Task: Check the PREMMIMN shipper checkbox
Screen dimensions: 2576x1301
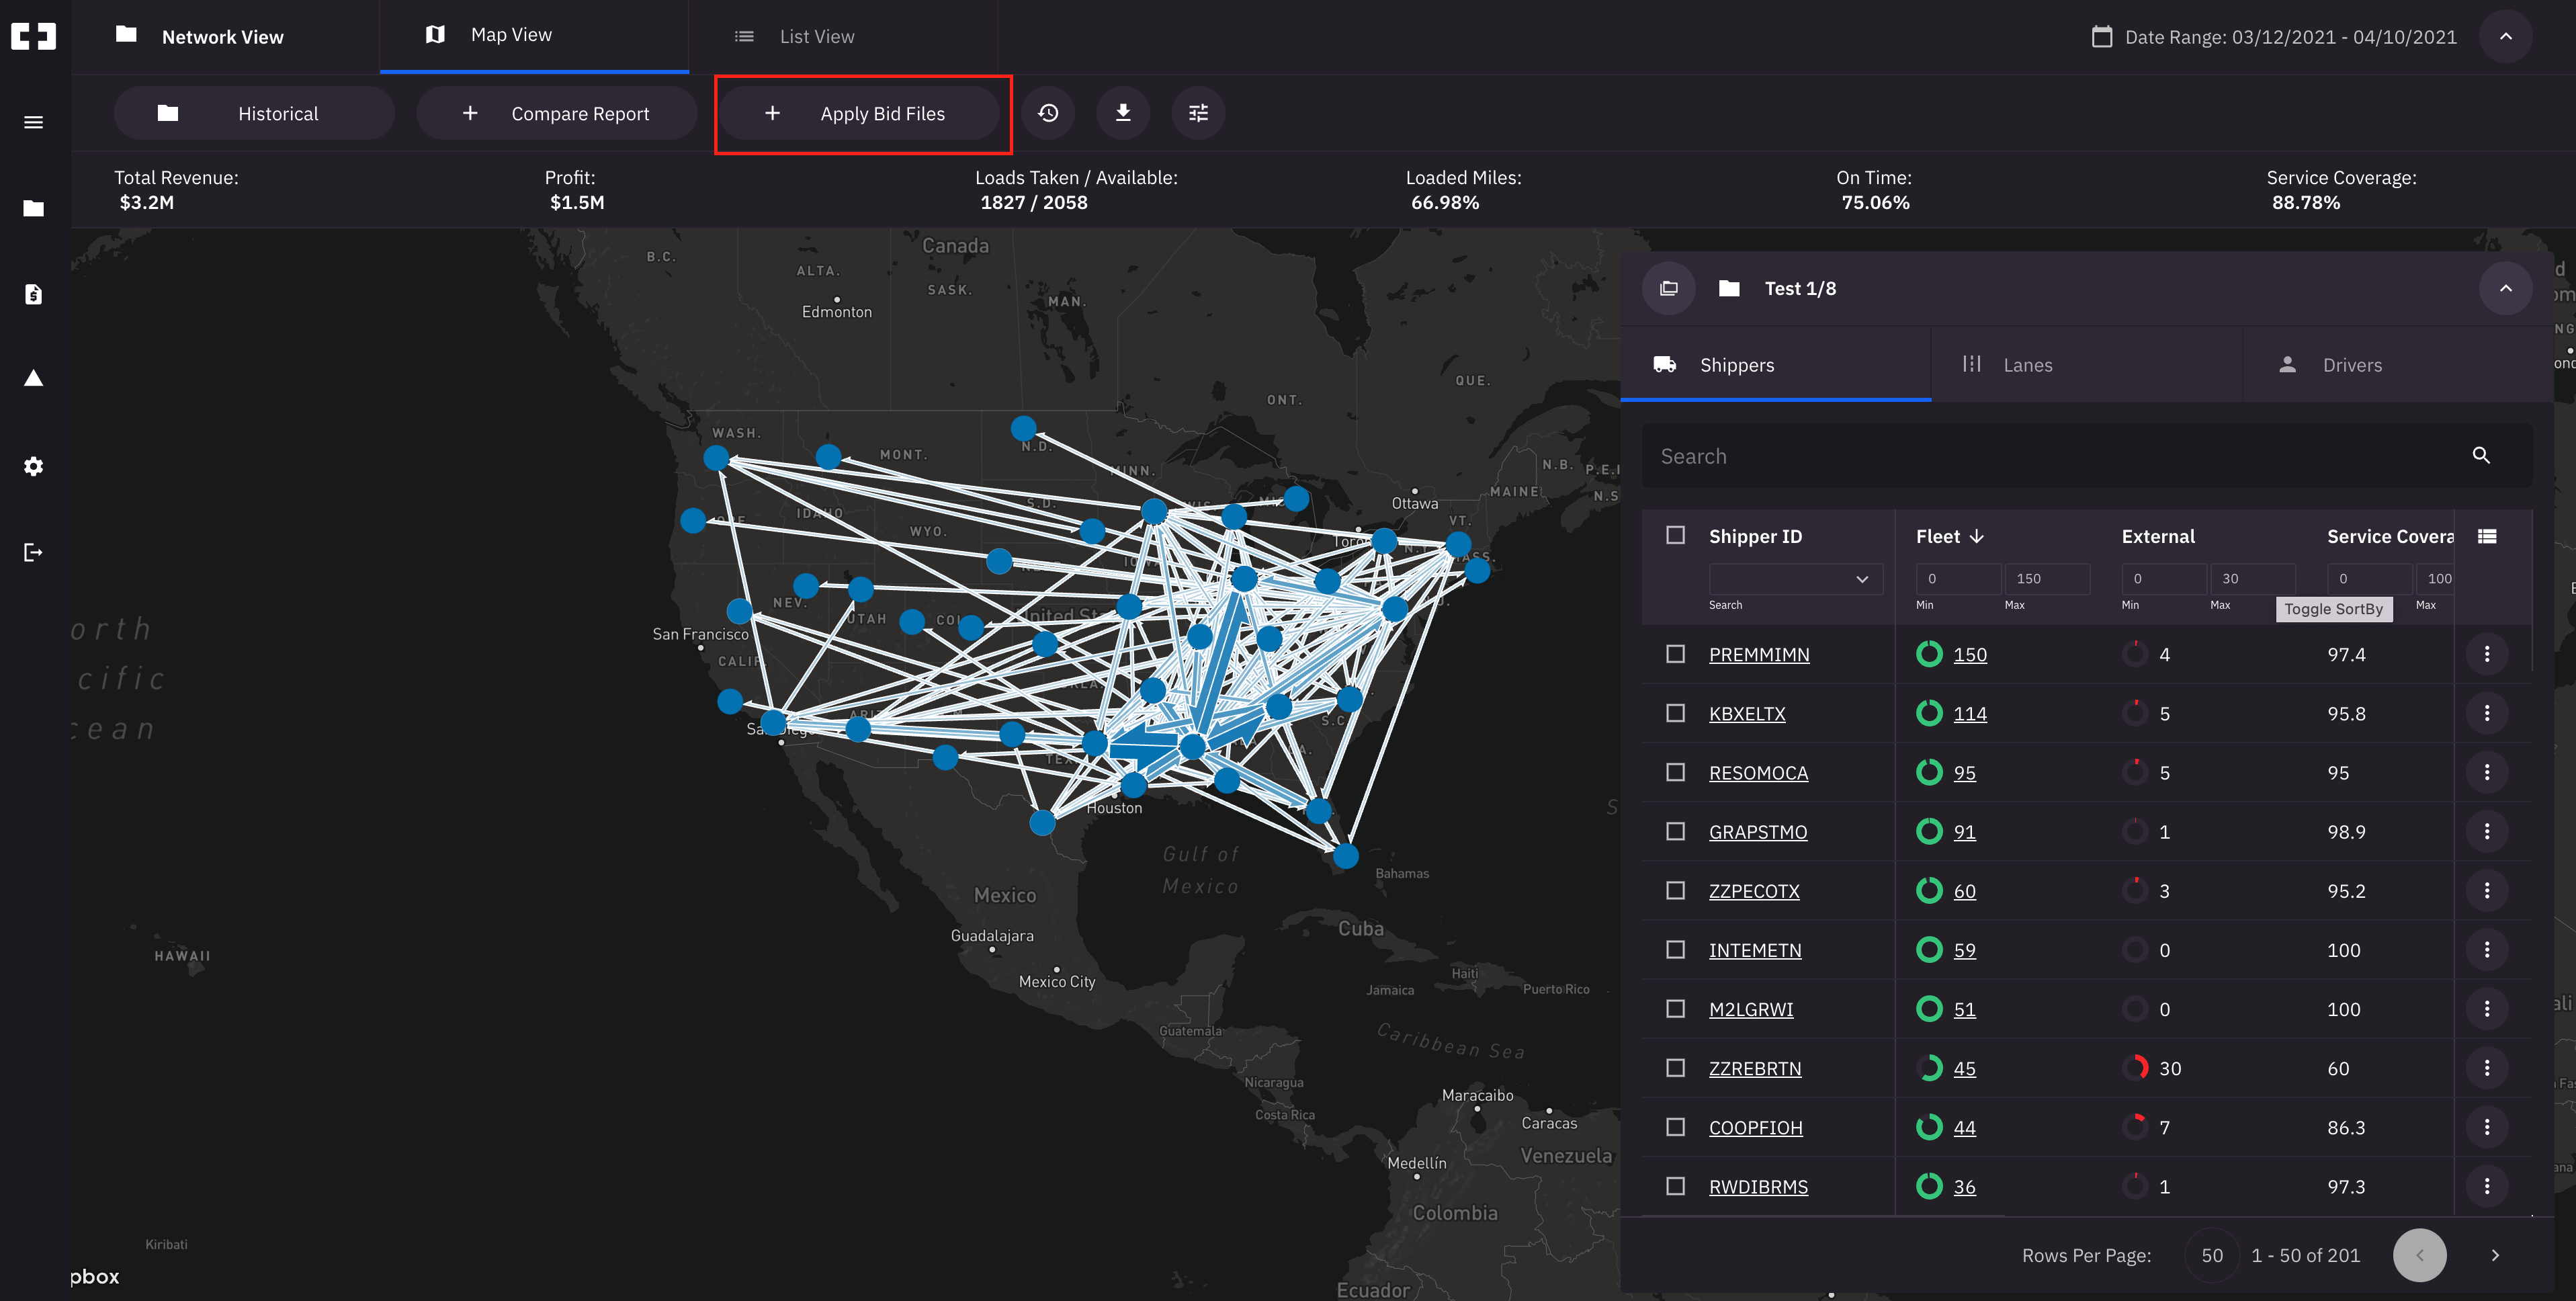Action: [x=1675, y=654]
